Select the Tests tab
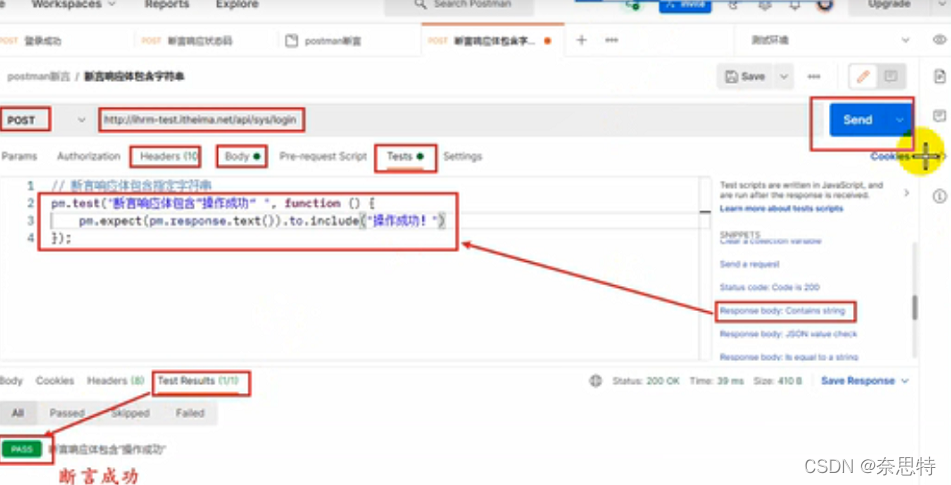Screen dimensions: 951x485 pos(405,156)
